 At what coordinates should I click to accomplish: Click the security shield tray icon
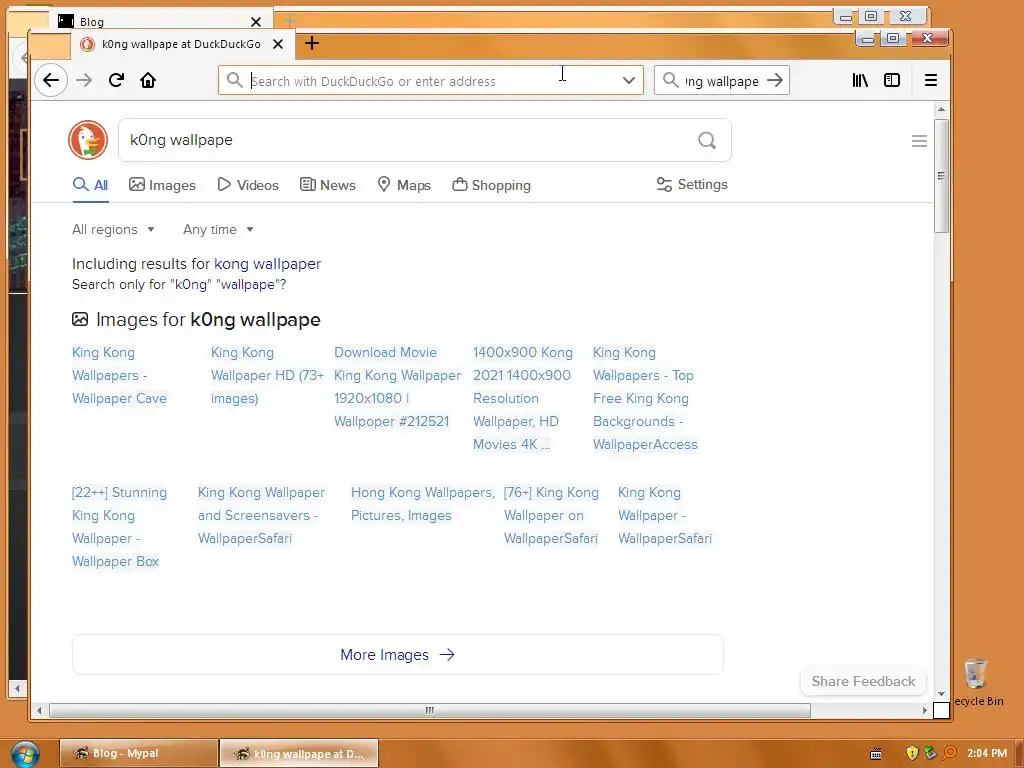pyautogui.click(x=912, y=753)
